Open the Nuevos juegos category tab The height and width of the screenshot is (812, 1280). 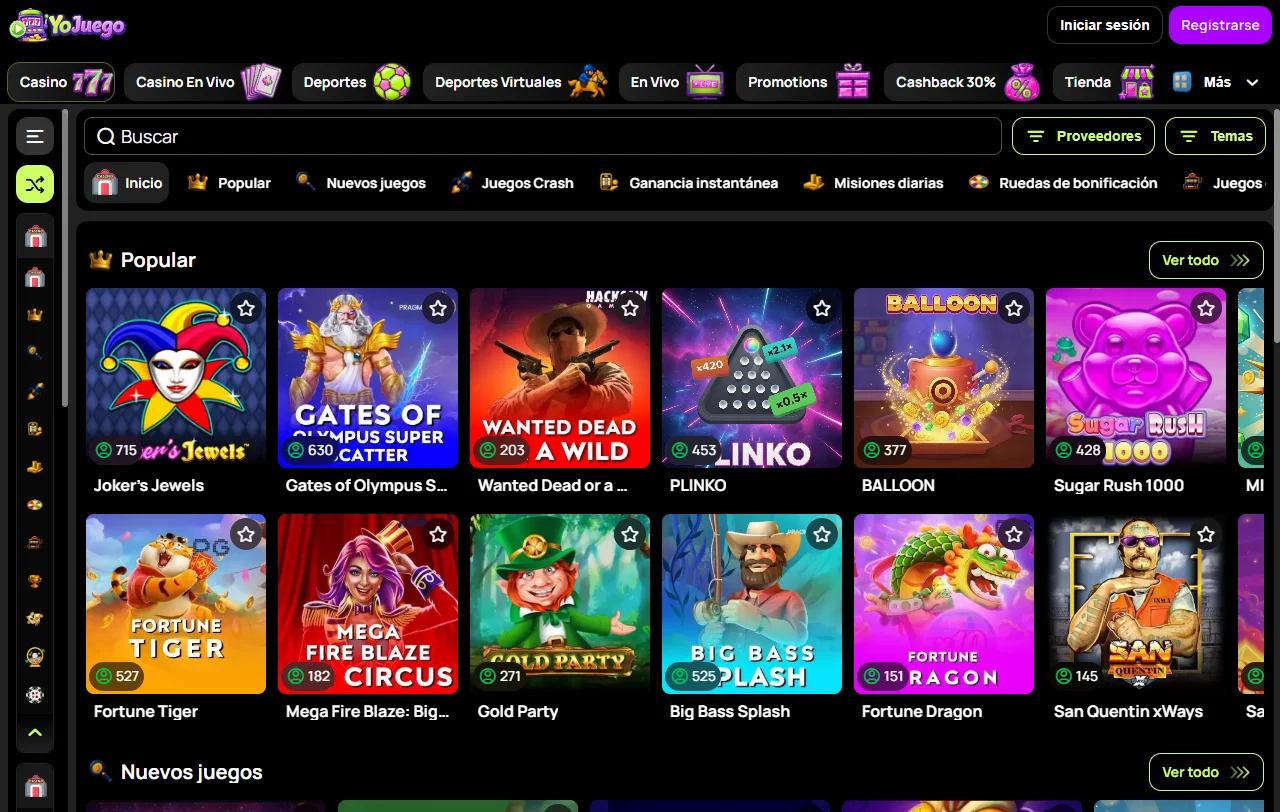click(x=361, y=183)
